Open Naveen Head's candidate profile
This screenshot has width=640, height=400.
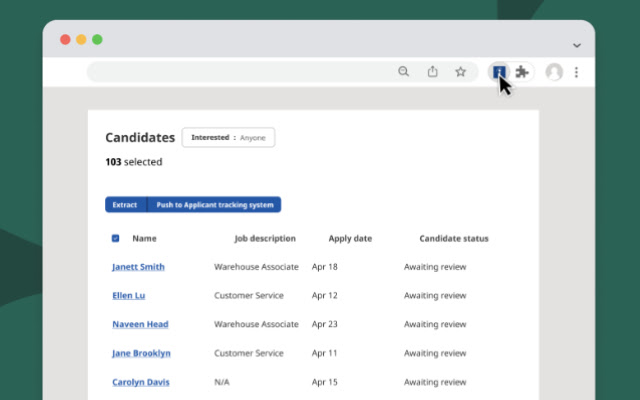(140, 324)
